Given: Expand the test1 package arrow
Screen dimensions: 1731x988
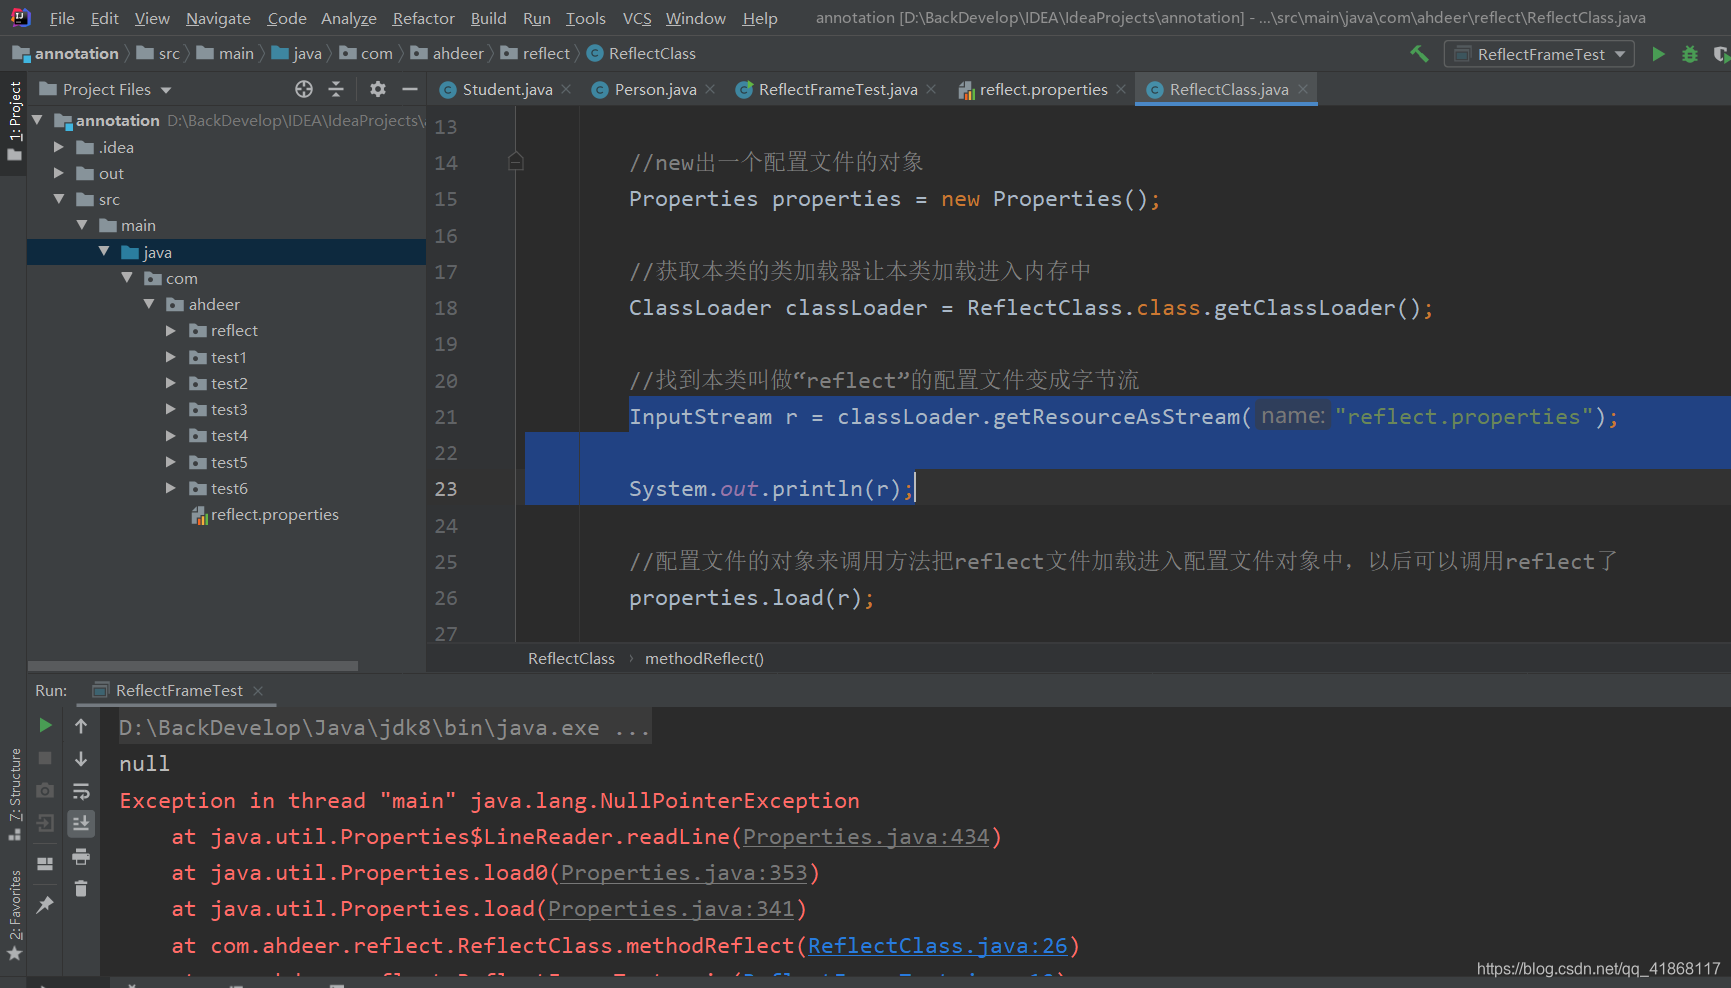Looking at the screenshot, I should (171, 357).
